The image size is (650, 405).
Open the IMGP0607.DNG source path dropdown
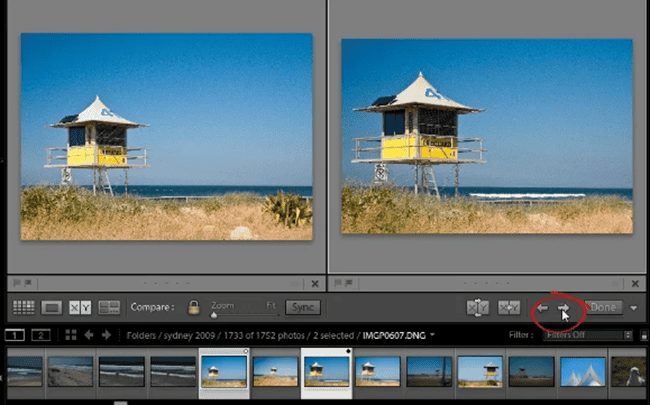point(432,335)
